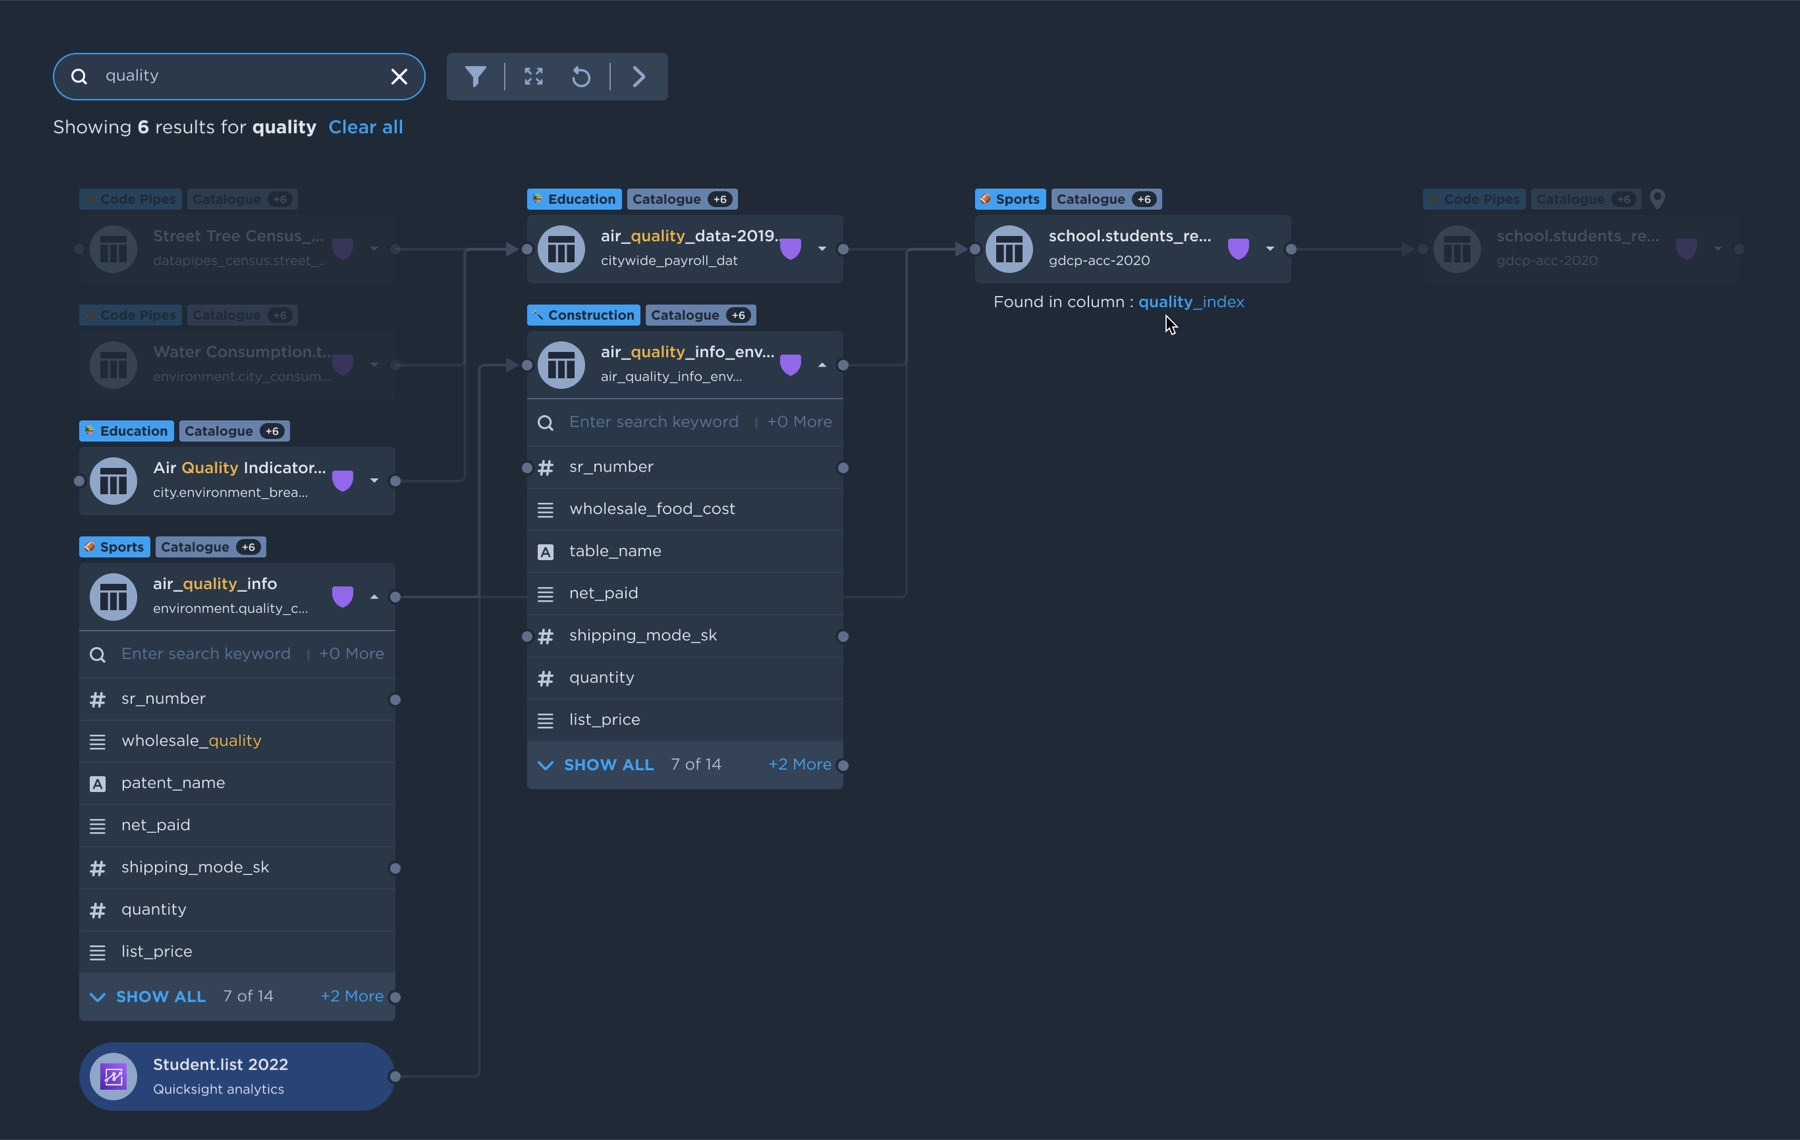The image size is (1800, 1140).
Task: Click the table icon of school.students_re Sports node
Action: (1009, 249)
